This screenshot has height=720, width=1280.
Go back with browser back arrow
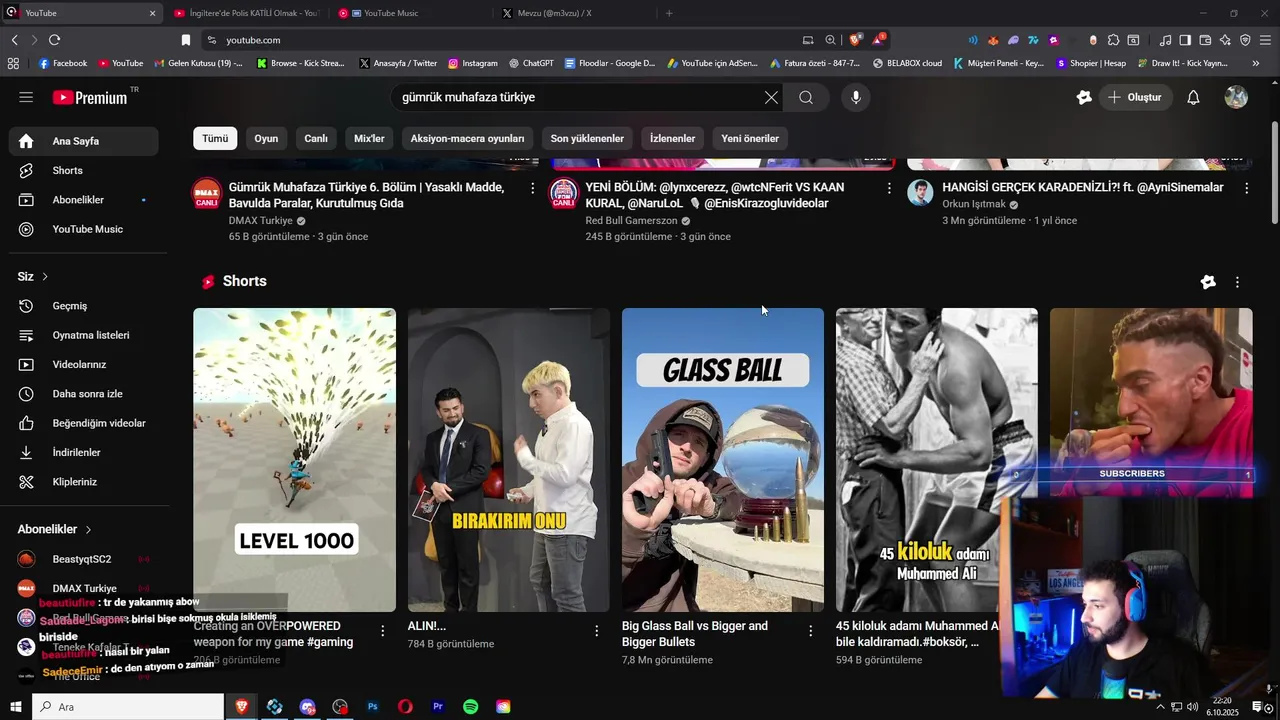pos(14,40)
